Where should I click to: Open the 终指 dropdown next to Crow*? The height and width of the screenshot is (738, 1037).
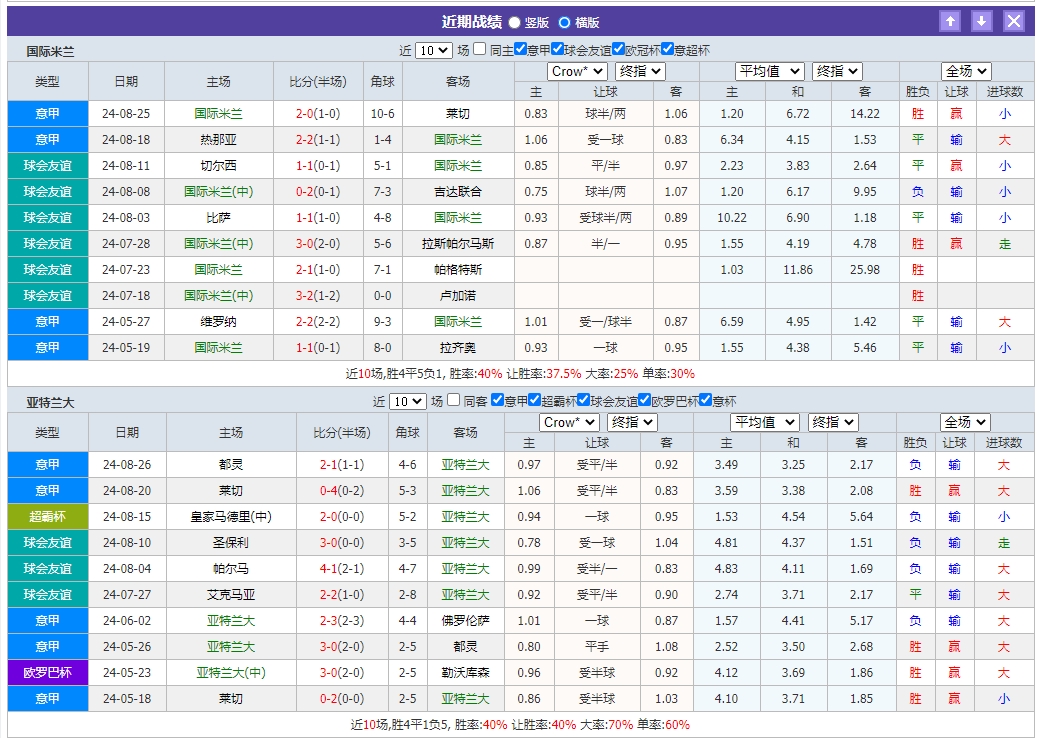pyautogui.click(x=638, y=70)
